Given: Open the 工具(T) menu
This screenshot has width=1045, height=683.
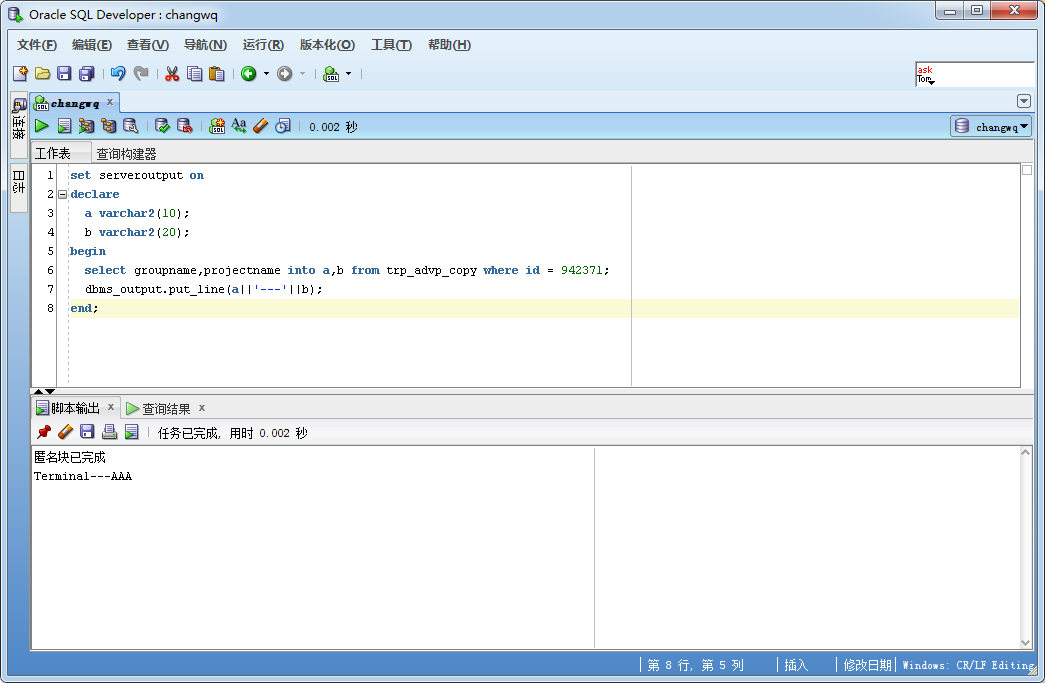Looking at the screenshot, I should [391, 45].
